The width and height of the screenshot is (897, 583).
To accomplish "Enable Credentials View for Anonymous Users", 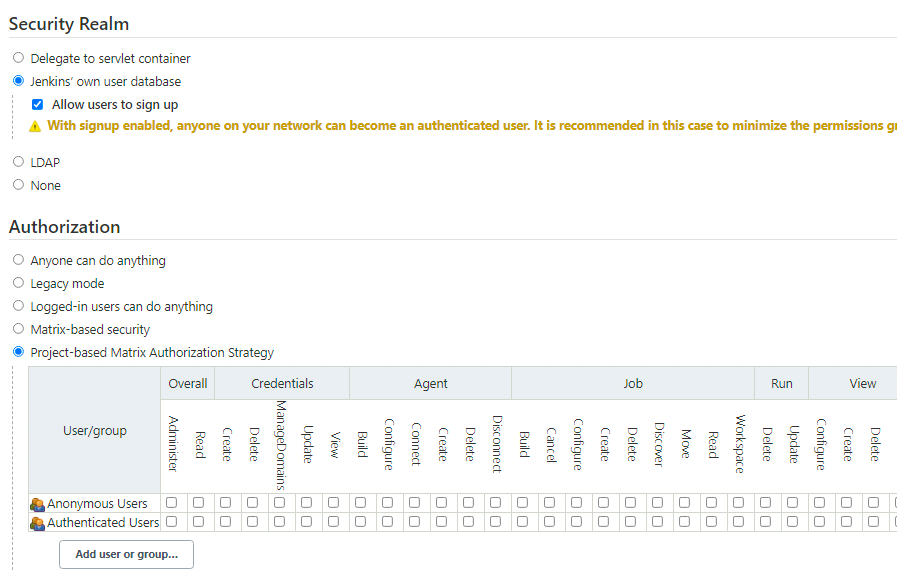I will (333, 503).
